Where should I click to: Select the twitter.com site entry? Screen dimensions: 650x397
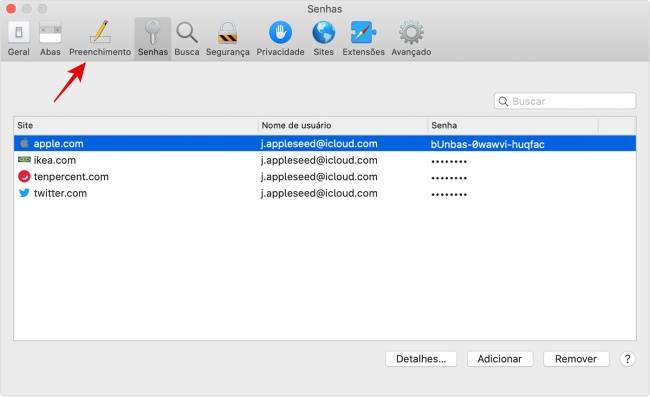click(x=60, y=193)
